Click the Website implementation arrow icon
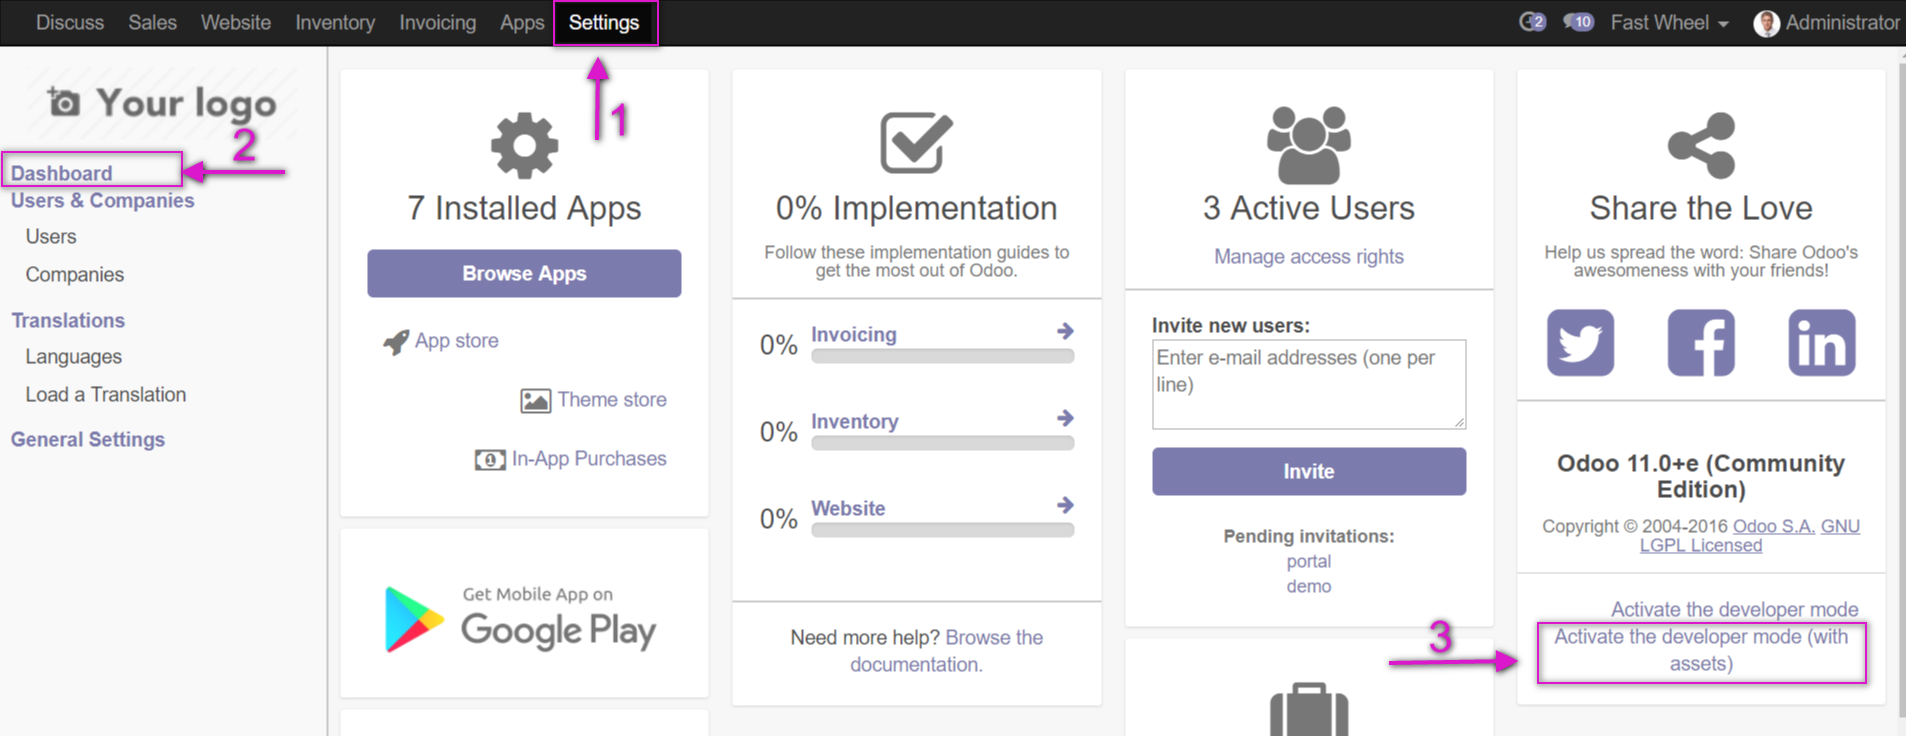The height and width of the screenshot is (736, 1906). click(x=1065, y=505)
